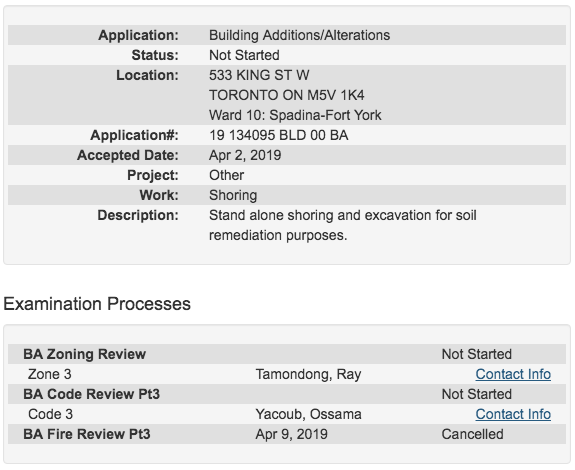Select the BA Zoning Review row heading
Viewport: 575px width, 470px height.
[85, 354]
